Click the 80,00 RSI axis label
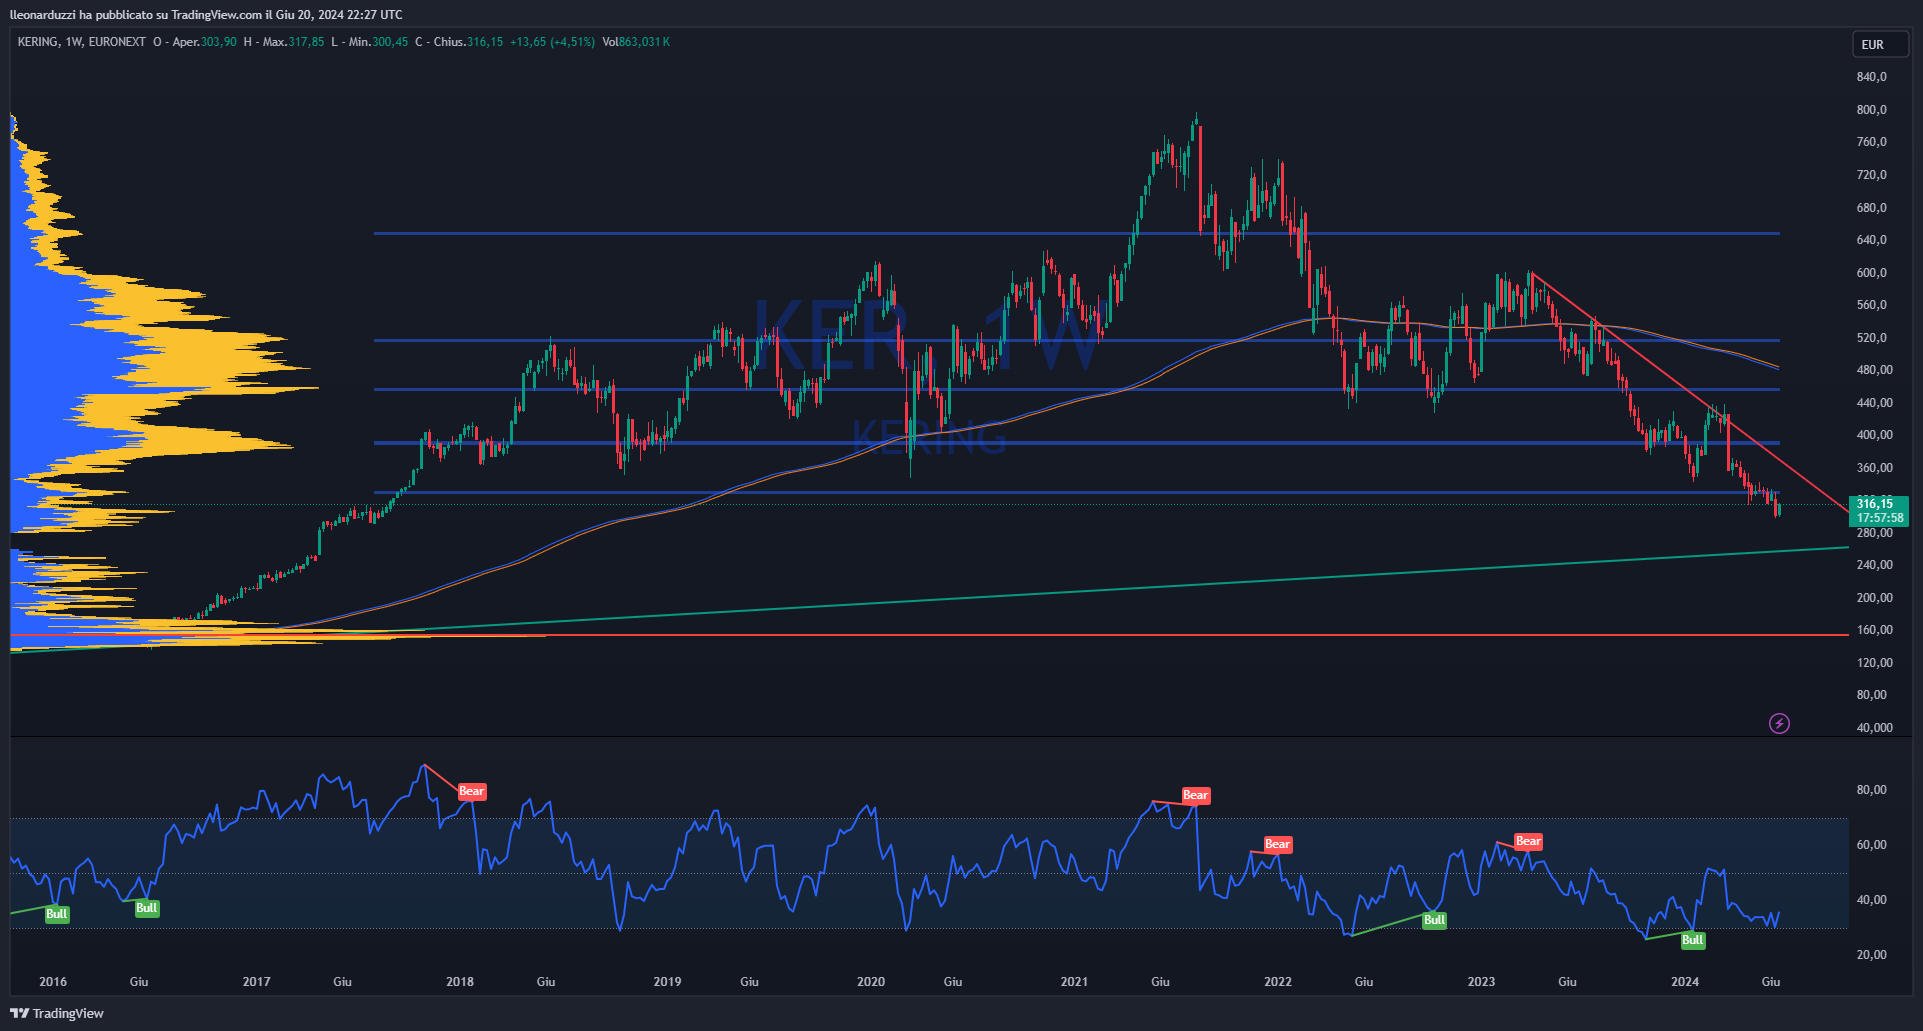The image size is (1923, 1031). [x=1872, y=790]
